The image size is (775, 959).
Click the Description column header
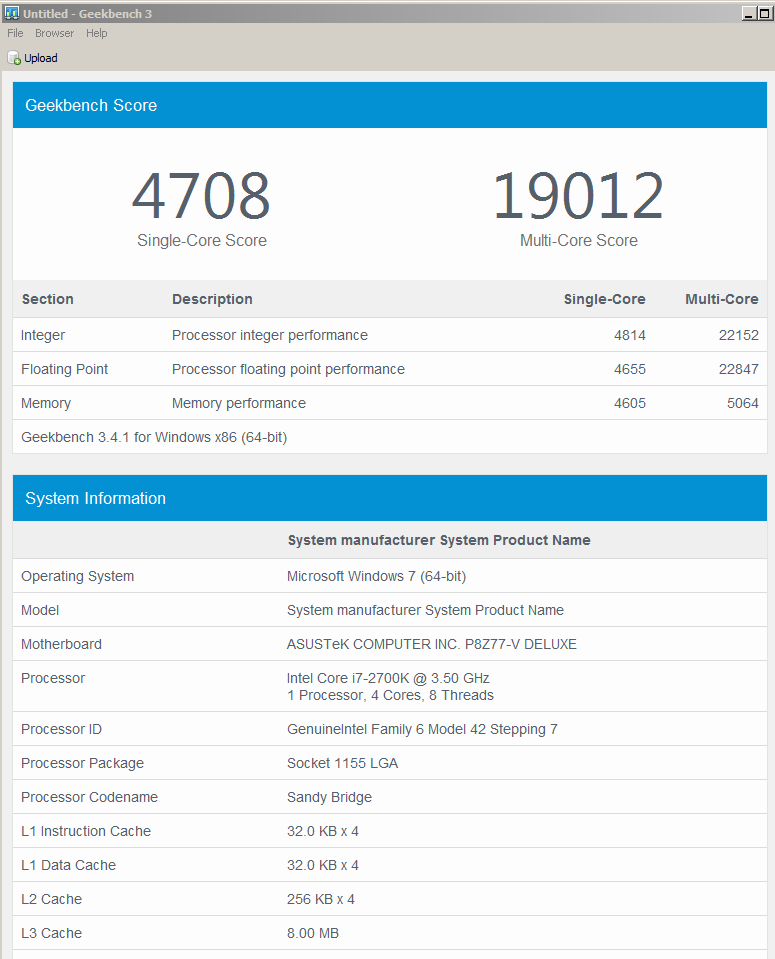coord(212,299)
